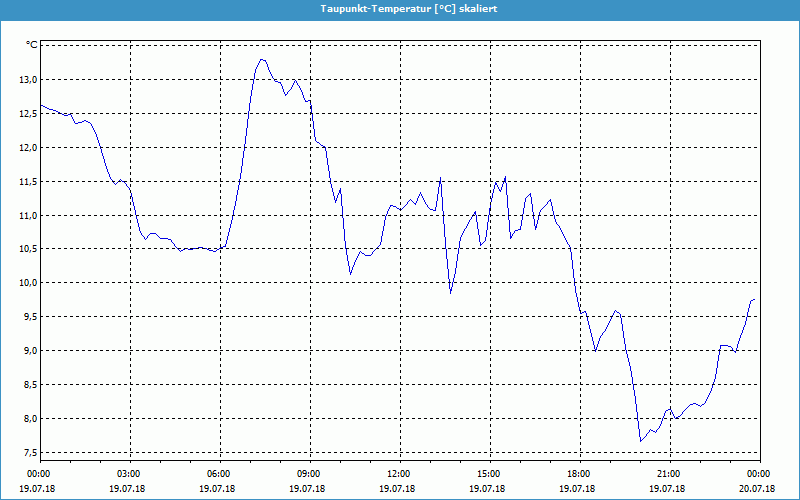The width and height of the screenshot is (800, 500).
Task: Select the 12,5 y-axis label
Action: pyautogui.click(x=28, y=113)
